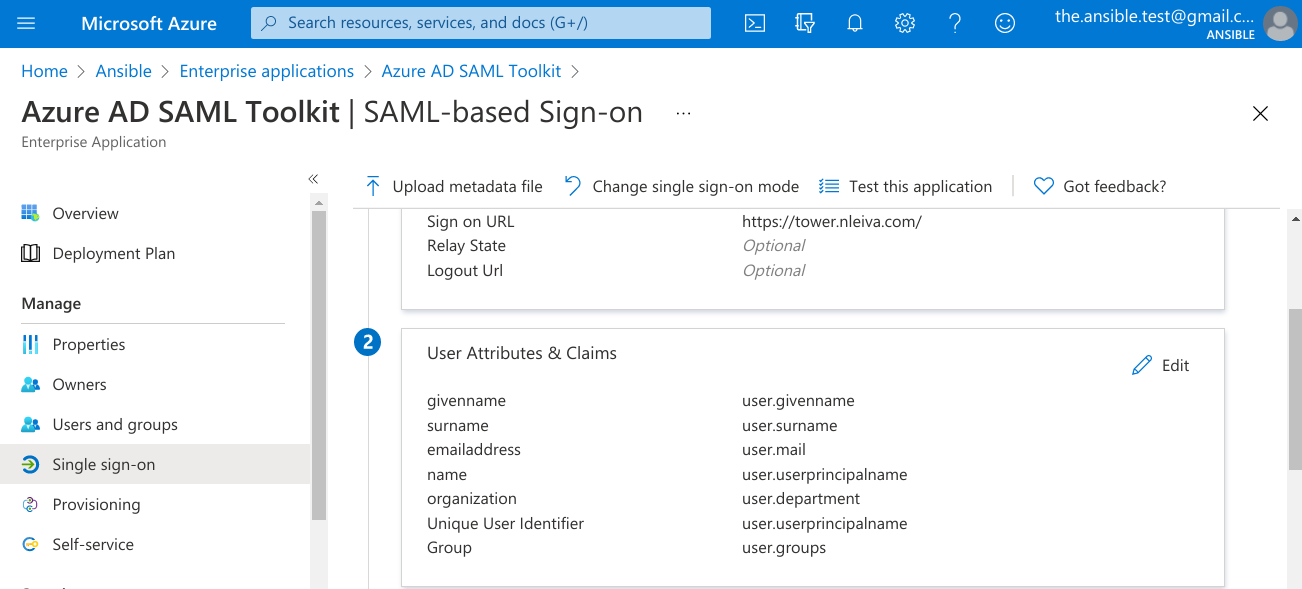Image resolution: width=1302 pixels, height=589 pixels.
Task: Click the help question mark icon
Action: tap(955, 23)
